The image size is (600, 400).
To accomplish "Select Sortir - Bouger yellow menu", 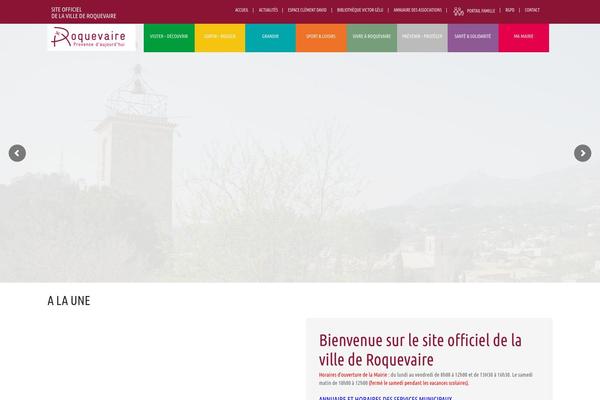I will [220, 38].
